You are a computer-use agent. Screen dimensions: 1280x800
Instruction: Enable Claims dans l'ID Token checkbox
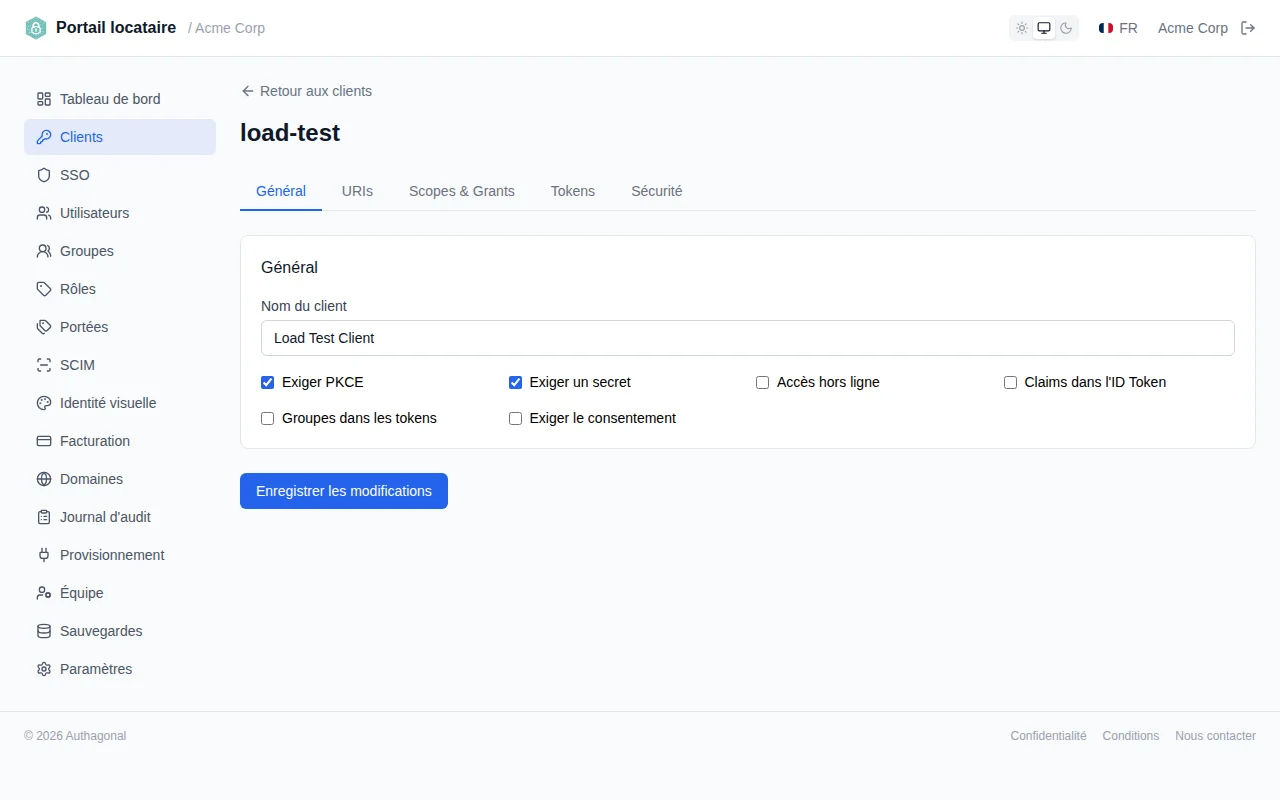pos(1011,382)
